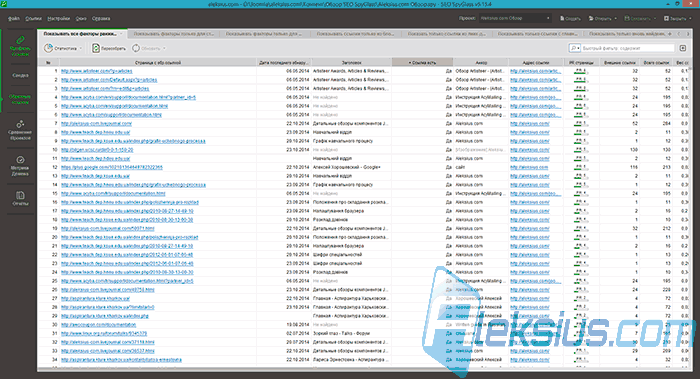This screenshot has width=700, height=379.
Task: Click the panel button beside quick filter
Action: (683, 48)
